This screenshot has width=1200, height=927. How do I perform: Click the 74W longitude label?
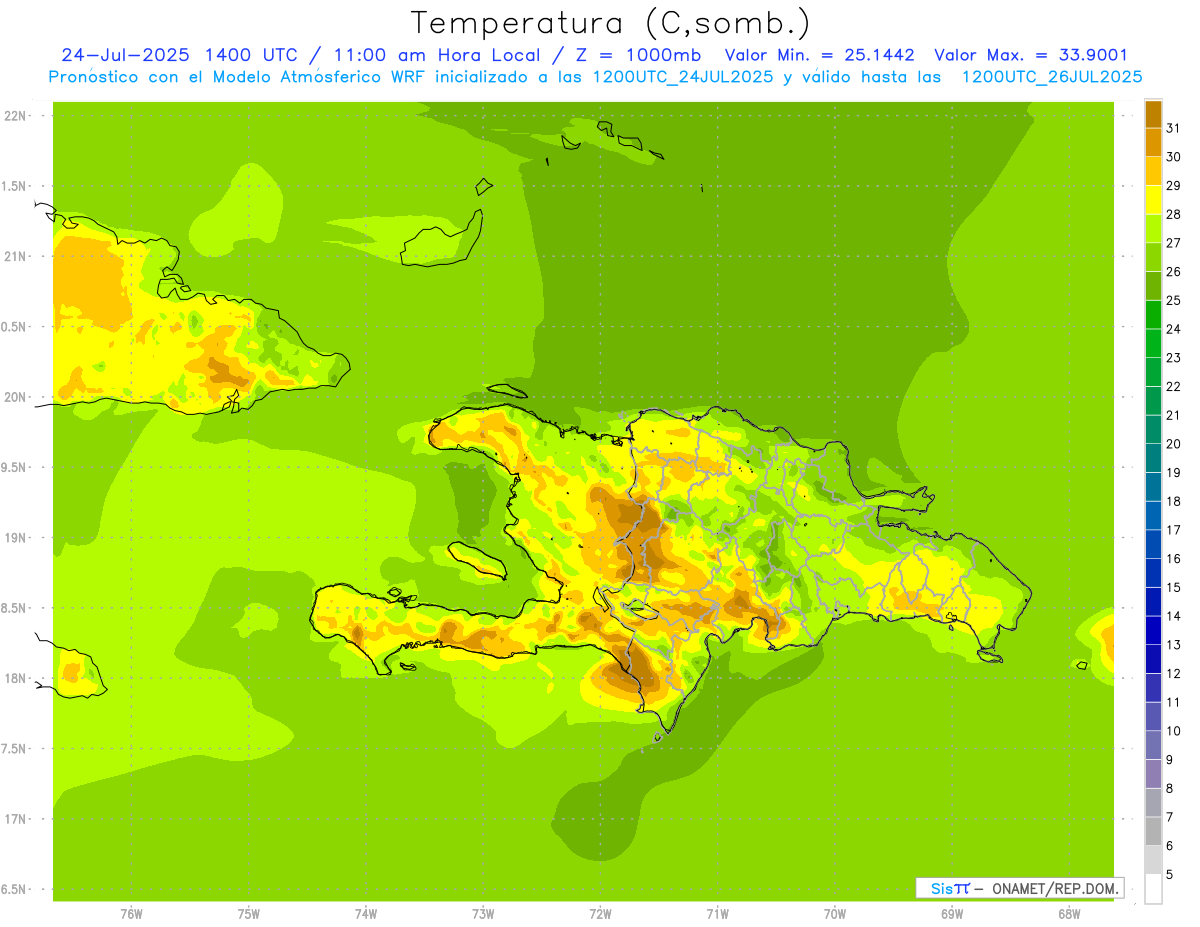pyautogui.click(x=366, y=913)
